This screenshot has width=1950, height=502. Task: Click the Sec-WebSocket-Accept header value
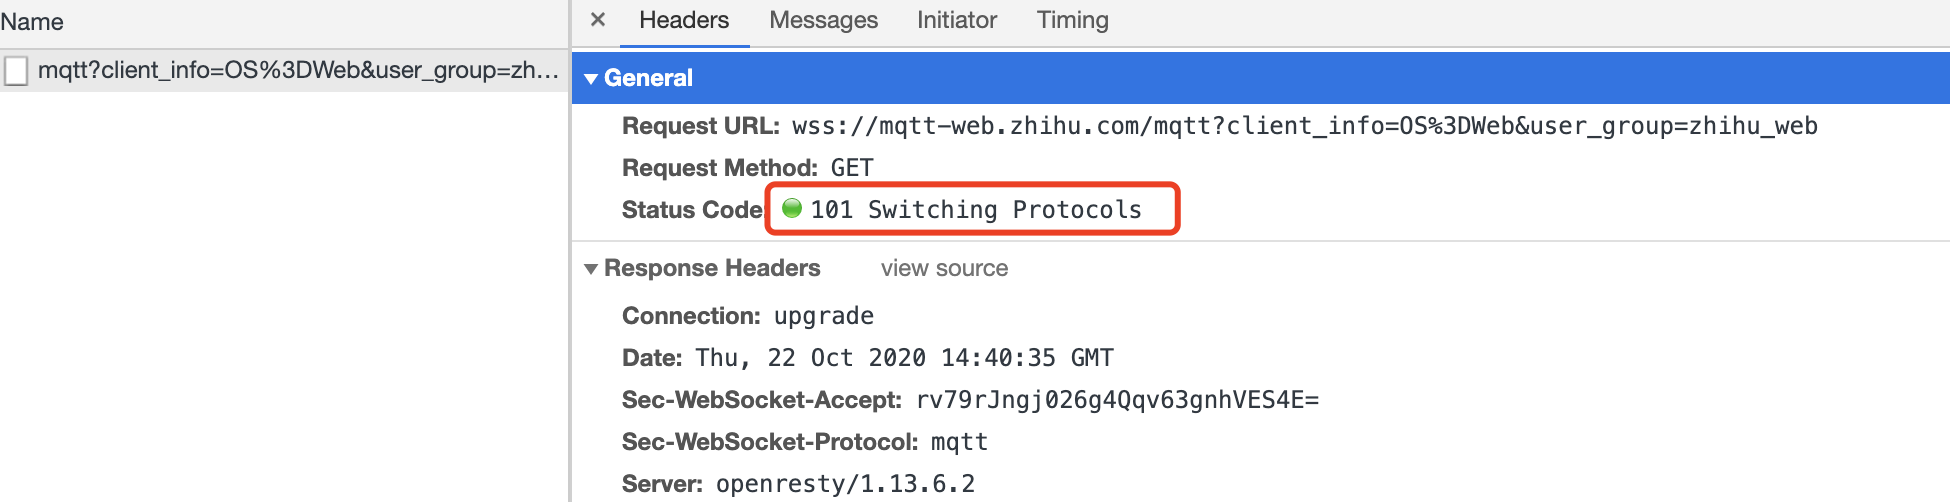pyautogui.click(x=1117, y=400)
